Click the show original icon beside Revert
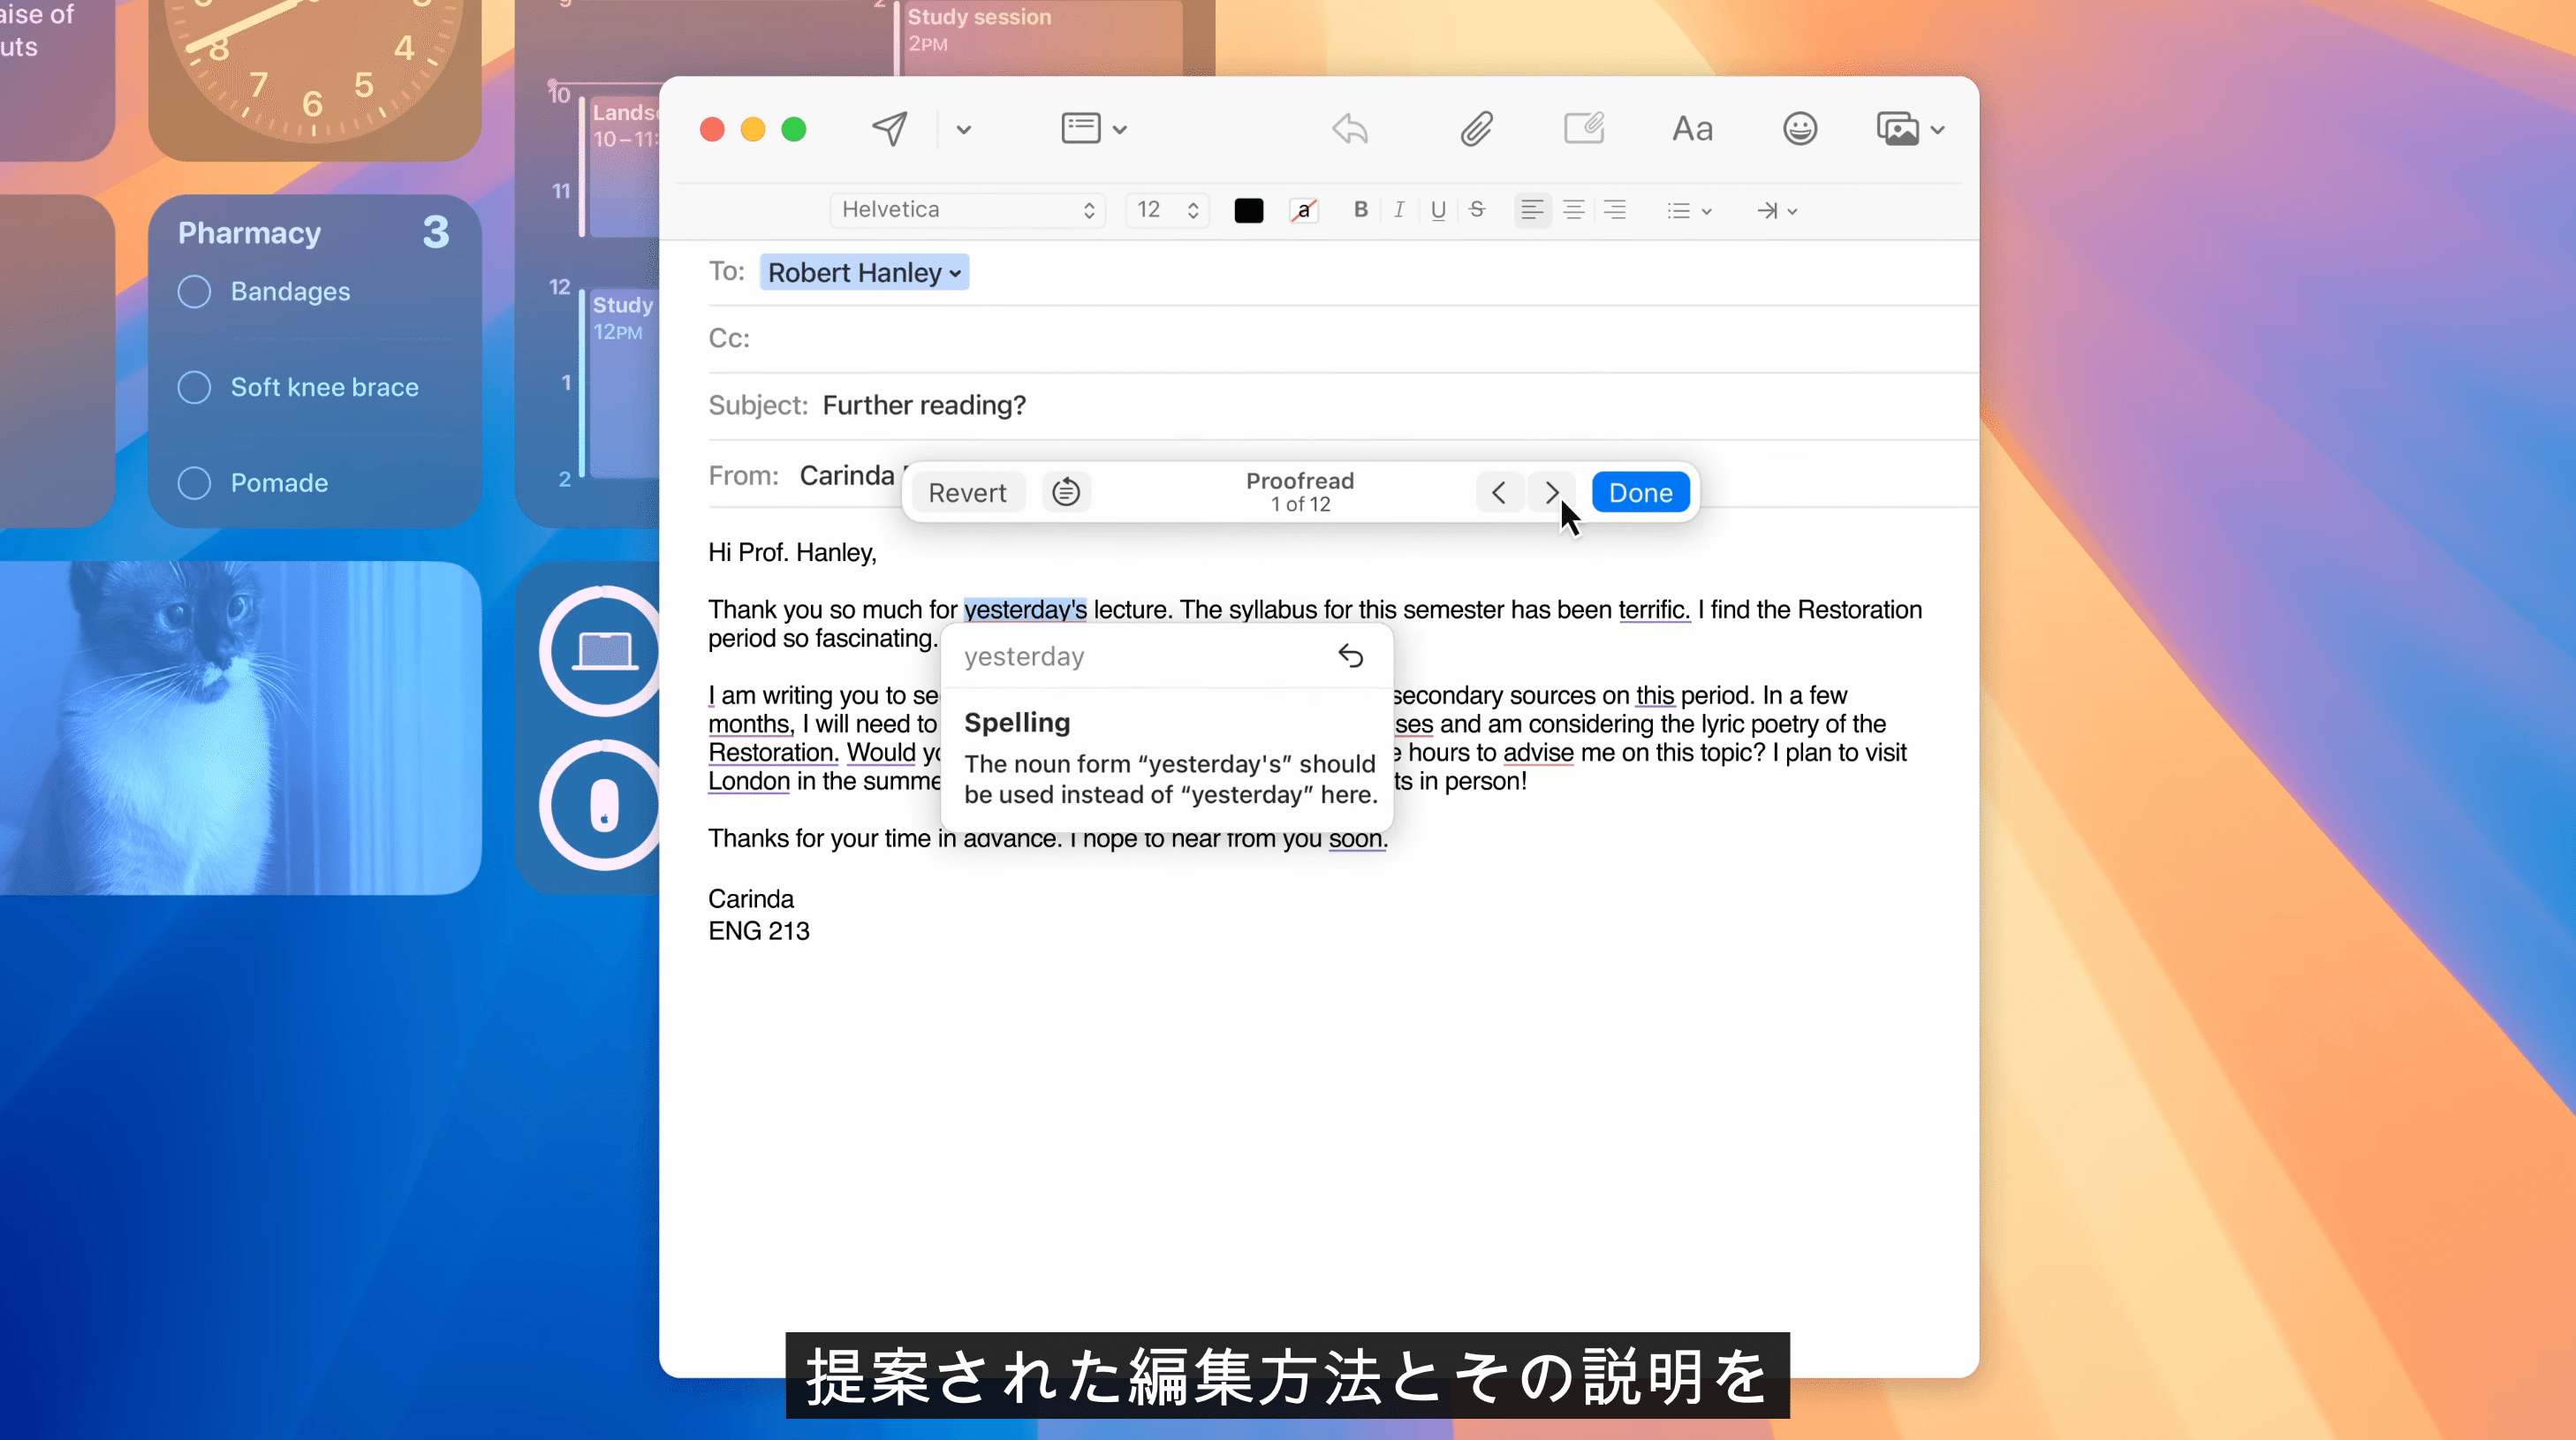This screenshot has height=1440, width=2576. click(1066, 492)
